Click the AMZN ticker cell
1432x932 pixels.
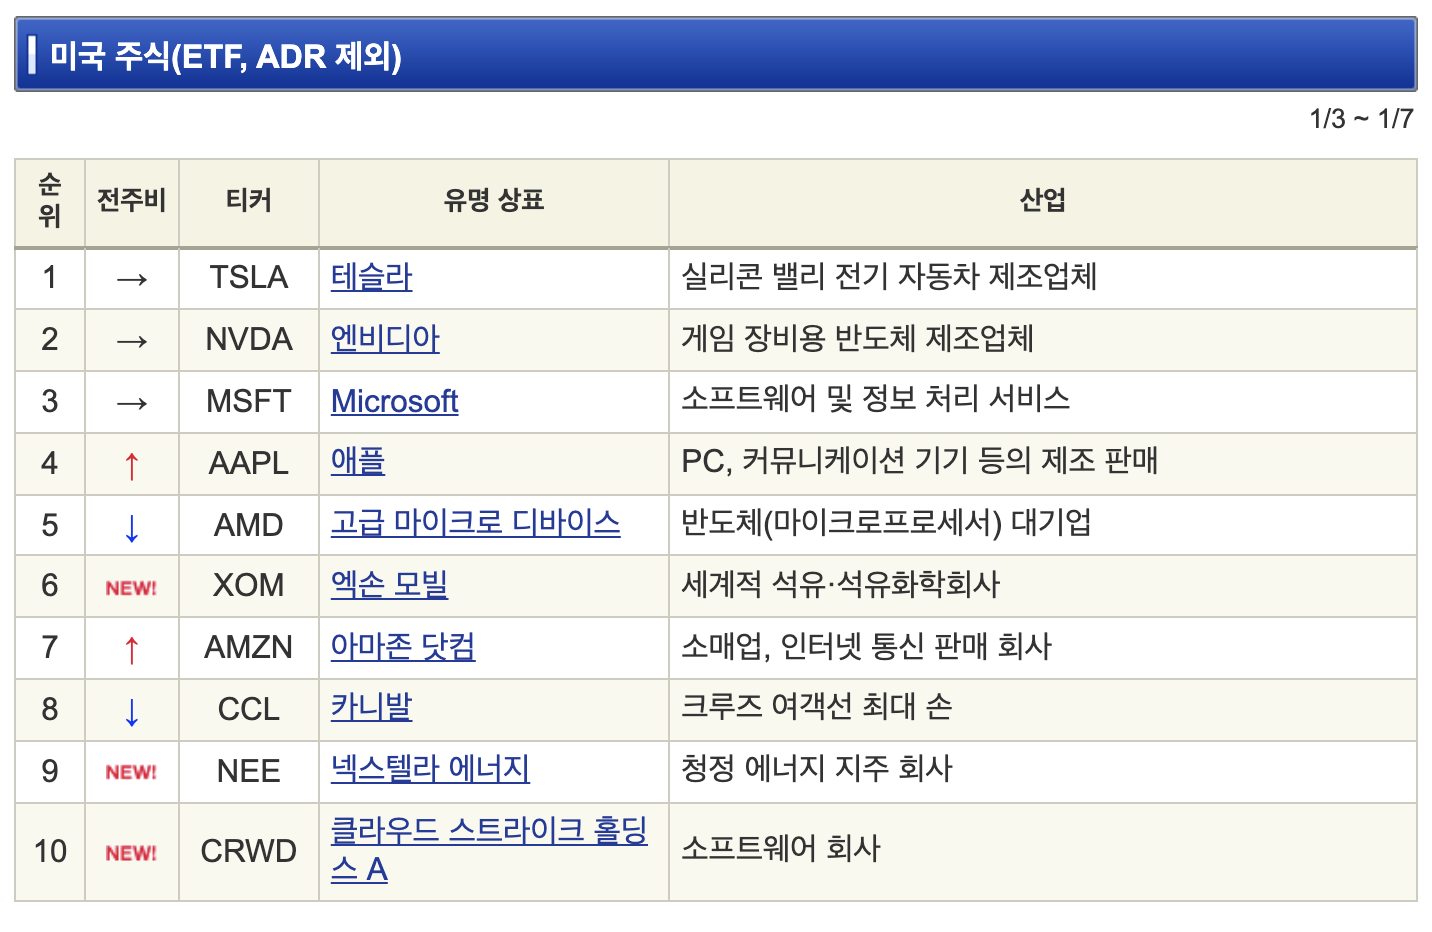pos(249,647)
